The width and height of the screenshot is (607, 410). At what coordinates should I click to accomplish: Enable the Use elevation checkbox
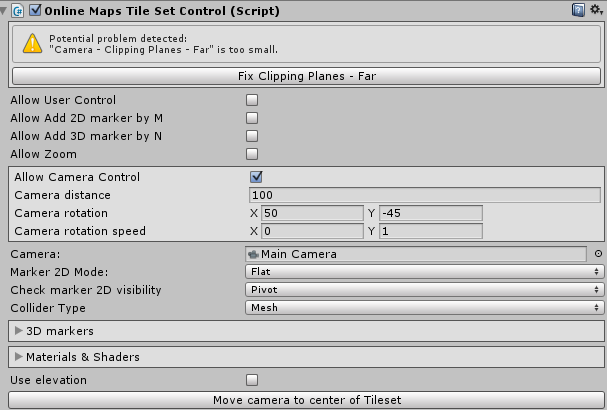pyautogui.click(x=252, y=380)
